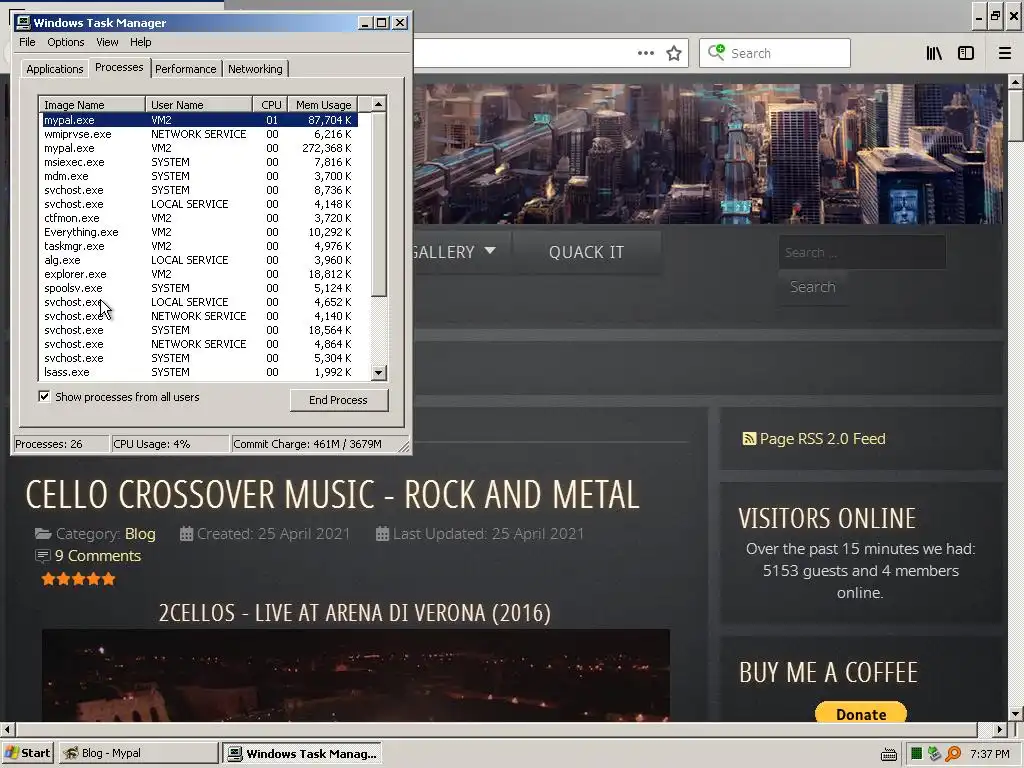The width and height of the screenshot is (1024, 768).
Task: Click the process list scroll-down arrow
Action: tap(379, 373)
